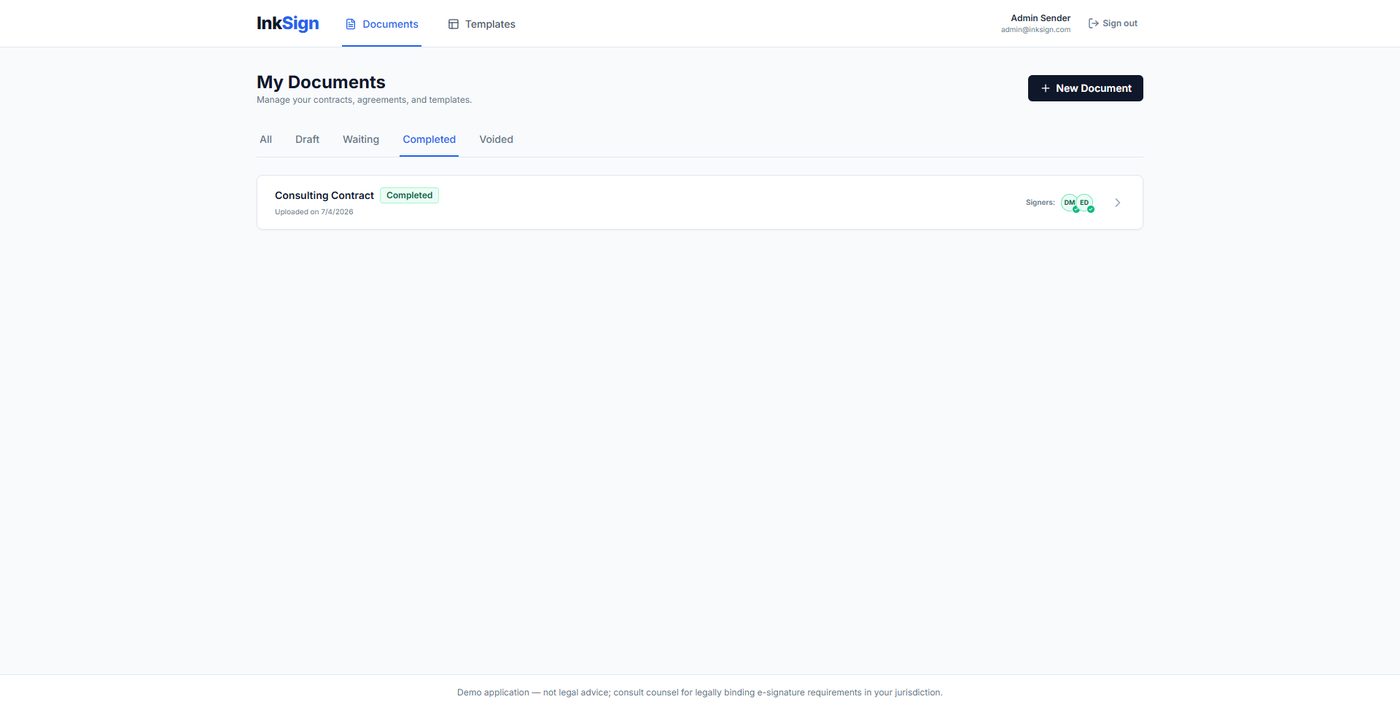
Task: Click the InkSign logo
Action: coord(288,23)
